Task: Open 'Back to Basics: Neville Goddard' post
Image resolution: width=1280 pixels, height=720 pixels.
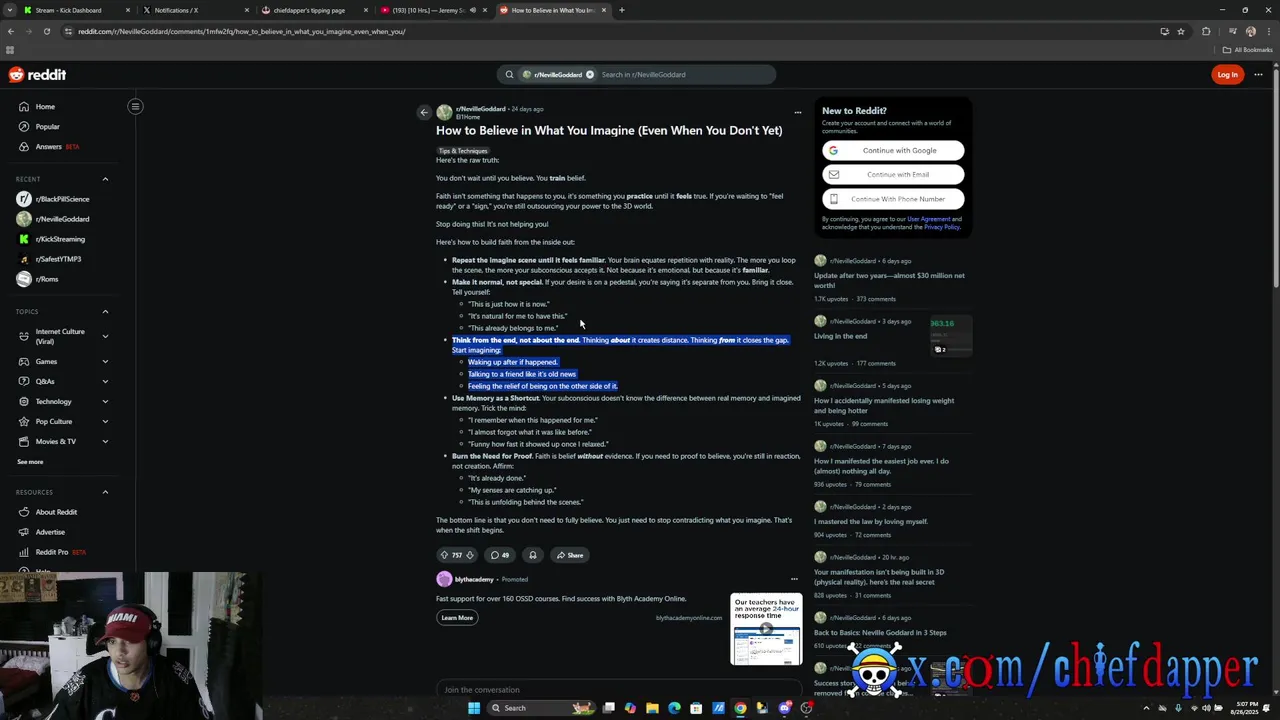Action: pyautogui.click(x=880, y=632)
